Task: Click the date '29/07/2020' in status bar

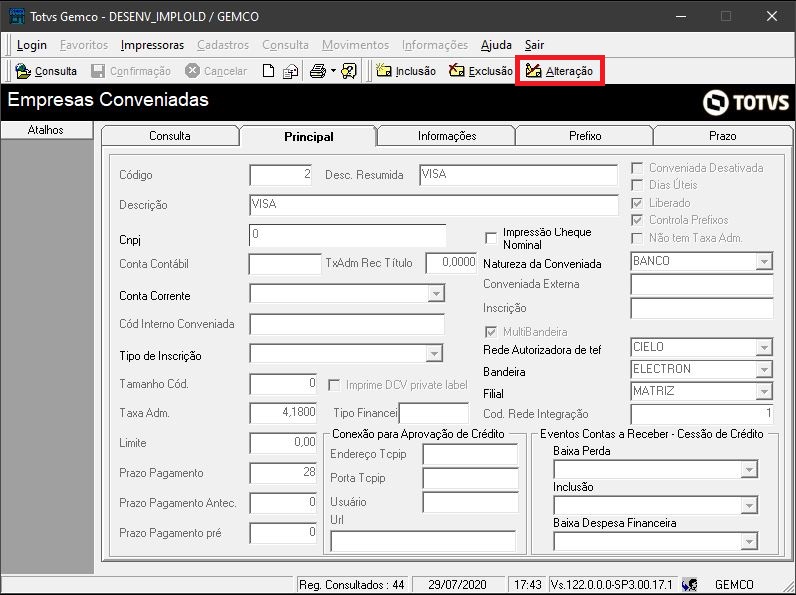Action: (457, 585)
